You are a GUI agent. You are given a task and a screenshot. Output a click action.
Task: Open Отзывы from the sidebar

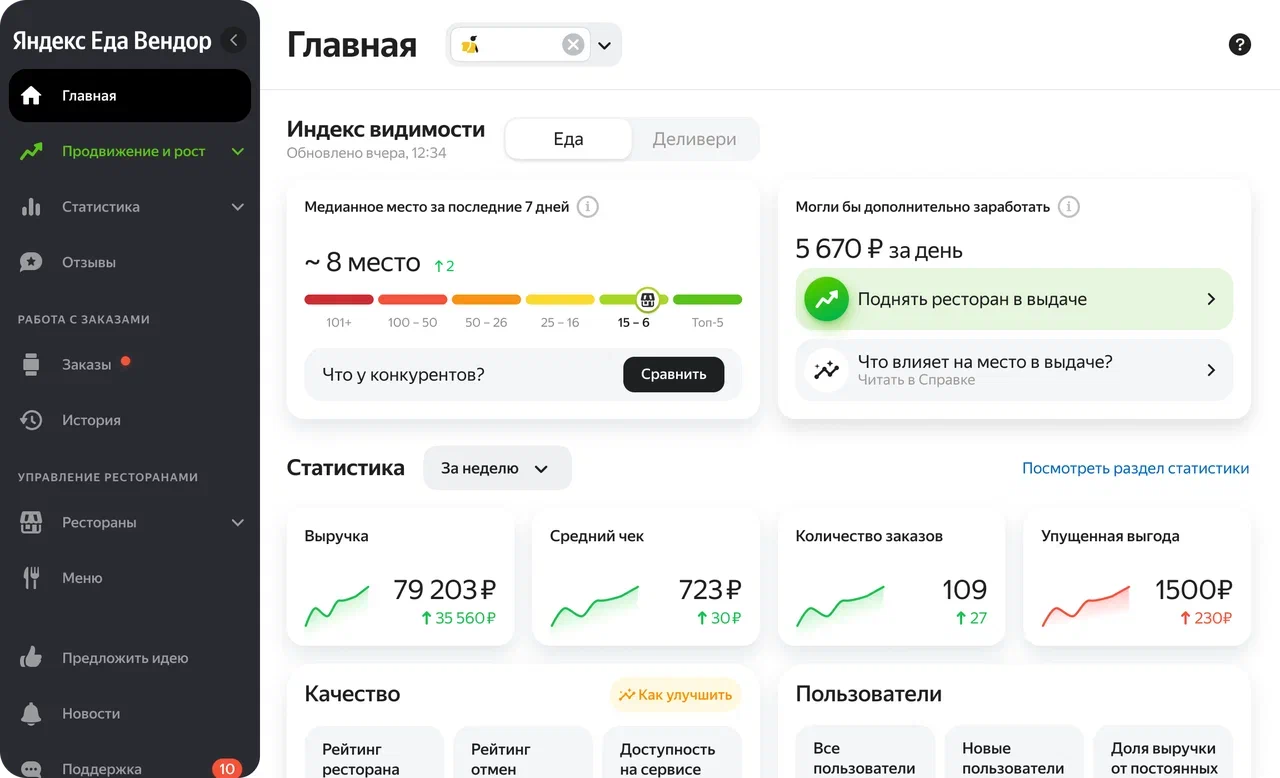click(89, 262)
